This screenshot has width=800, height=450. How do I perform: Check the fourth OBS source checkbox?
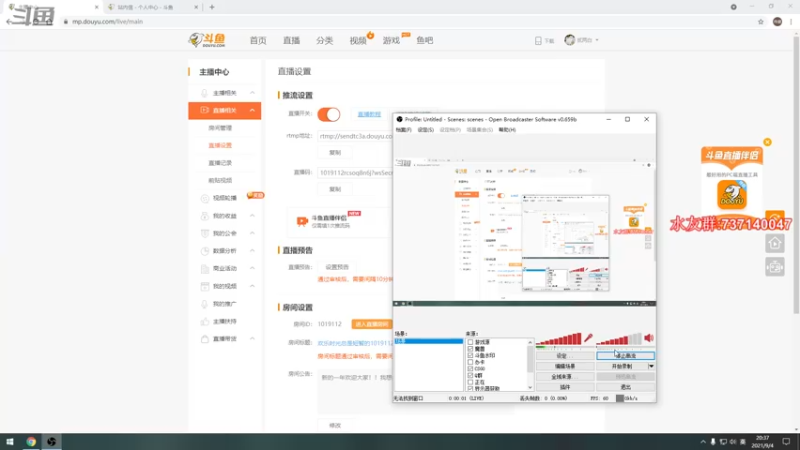(x=470, y=362)
